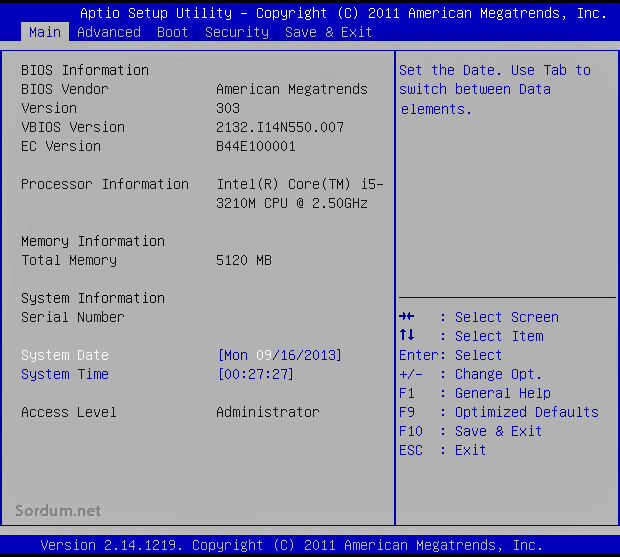Viewport: 620px width, 557px height.
Task: Switch to the Advanced tab
Action: click(109, 32)
